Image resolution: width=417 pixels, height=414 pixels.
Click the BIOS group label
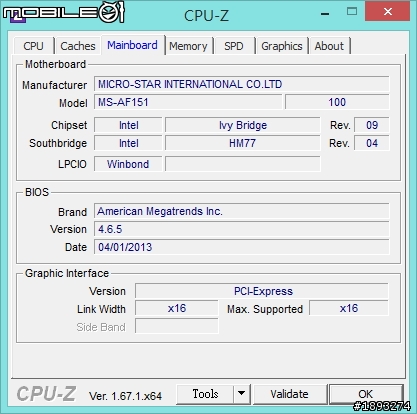[37, 192]
